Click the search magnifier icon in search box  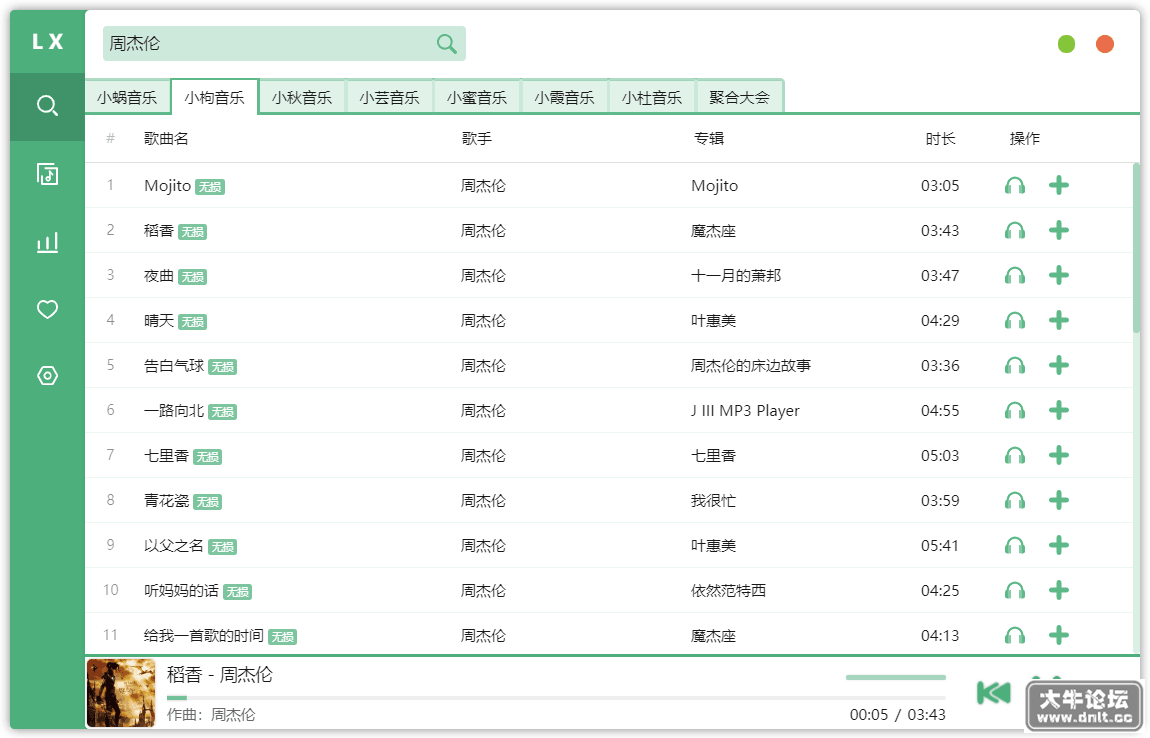(x=447, y=44)
